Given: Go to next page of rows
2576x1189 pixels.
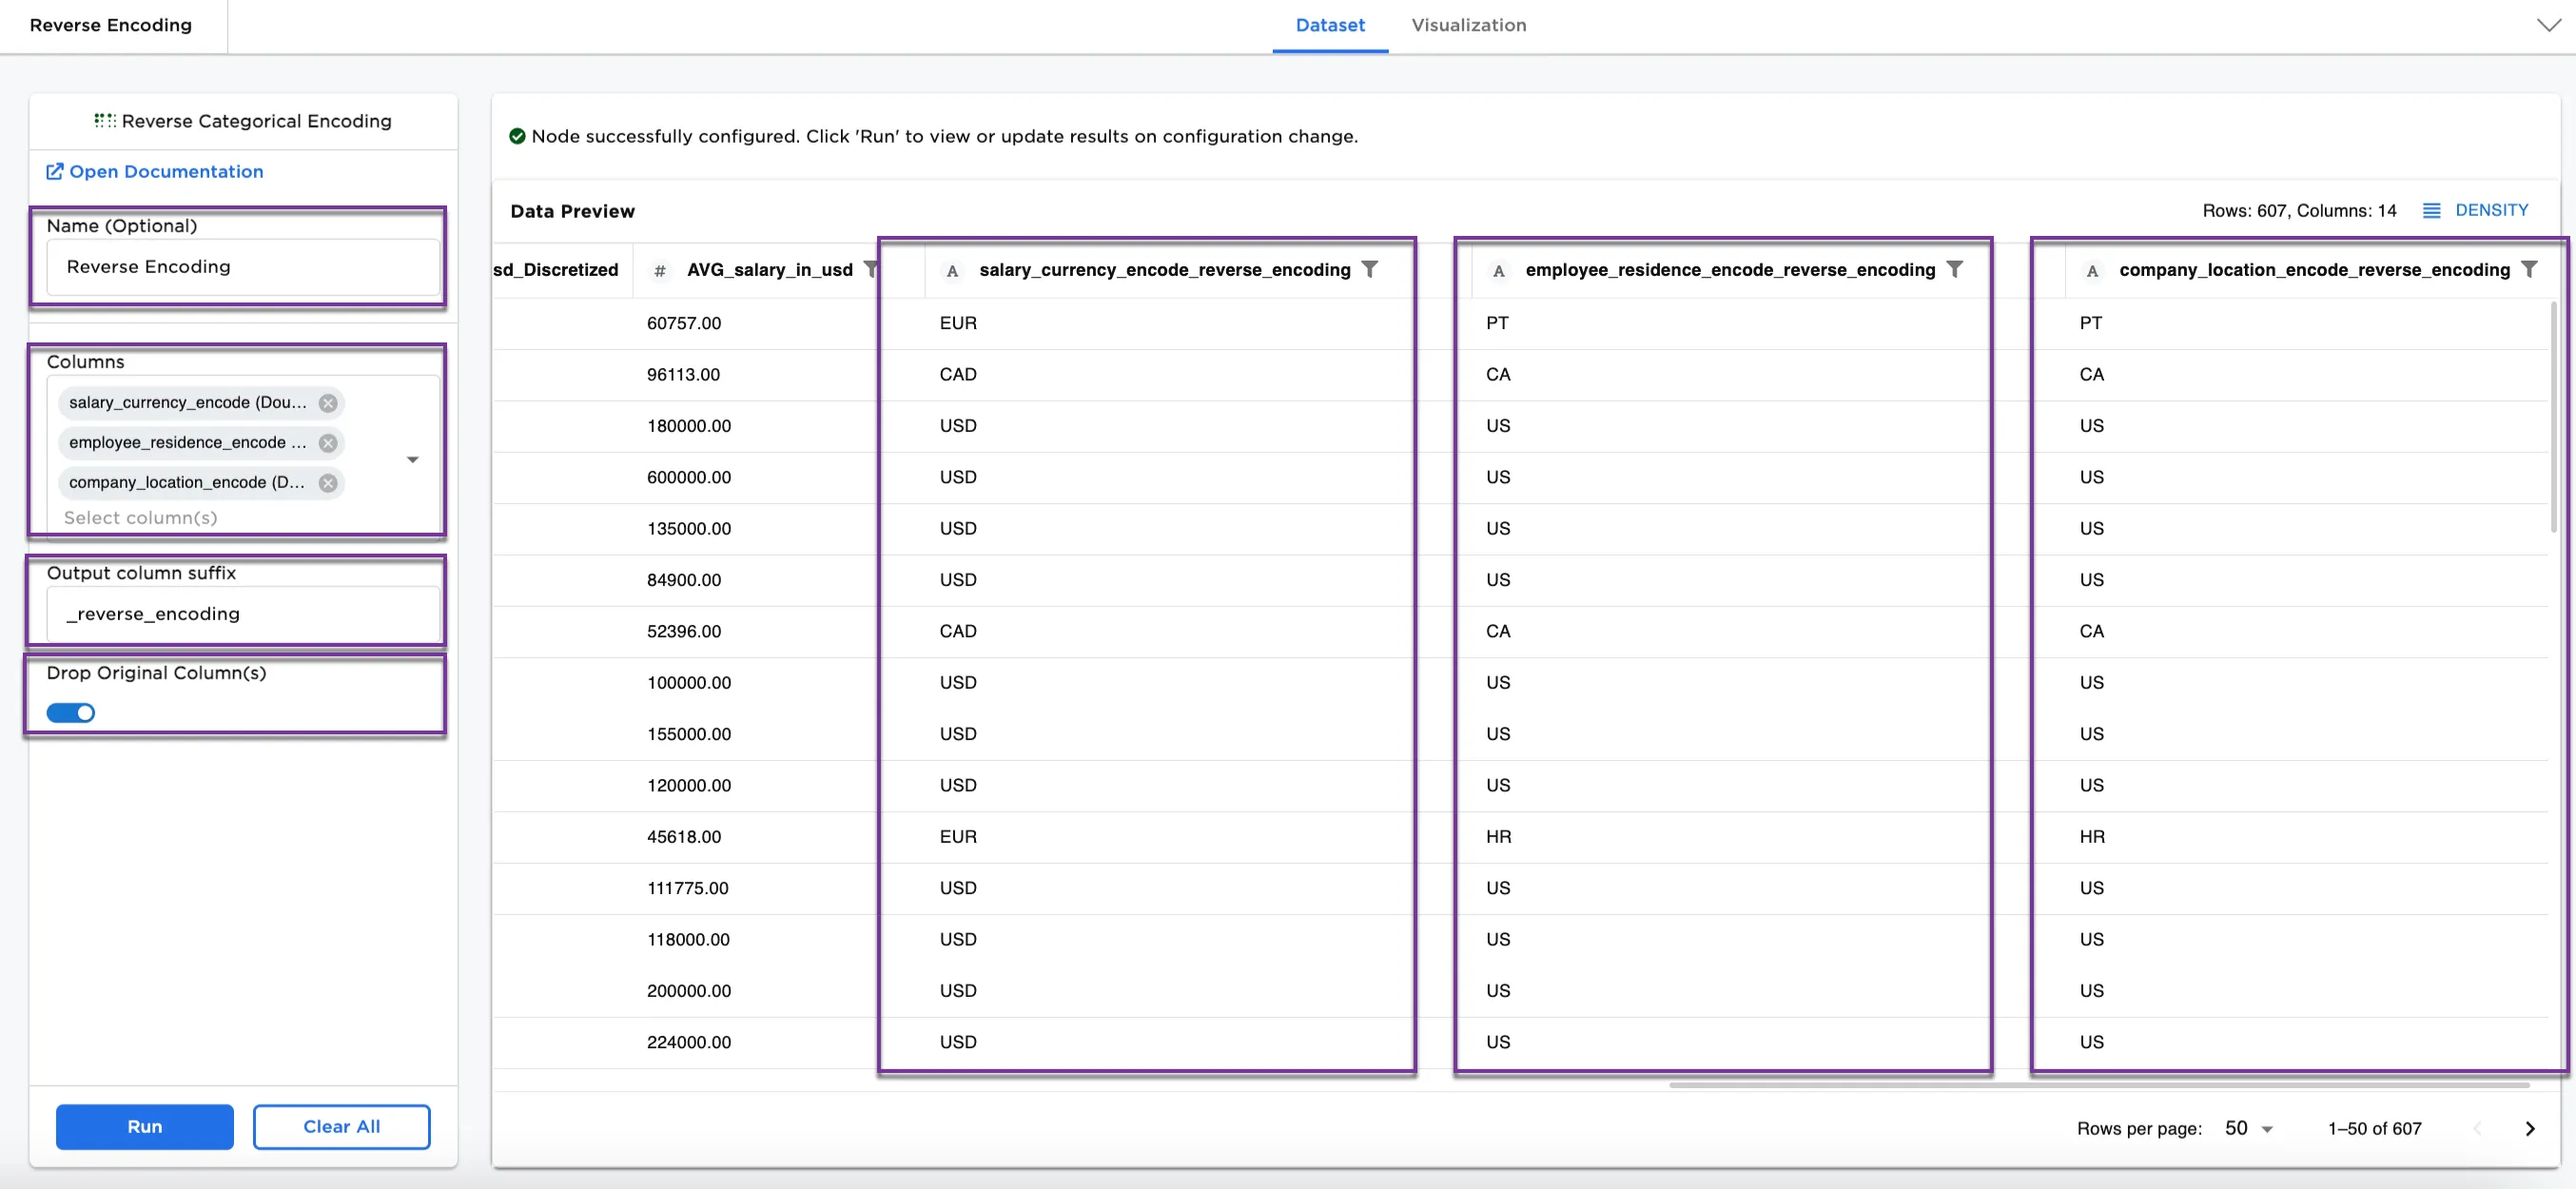Looking at the screenshot, I should (2530, 1128).
